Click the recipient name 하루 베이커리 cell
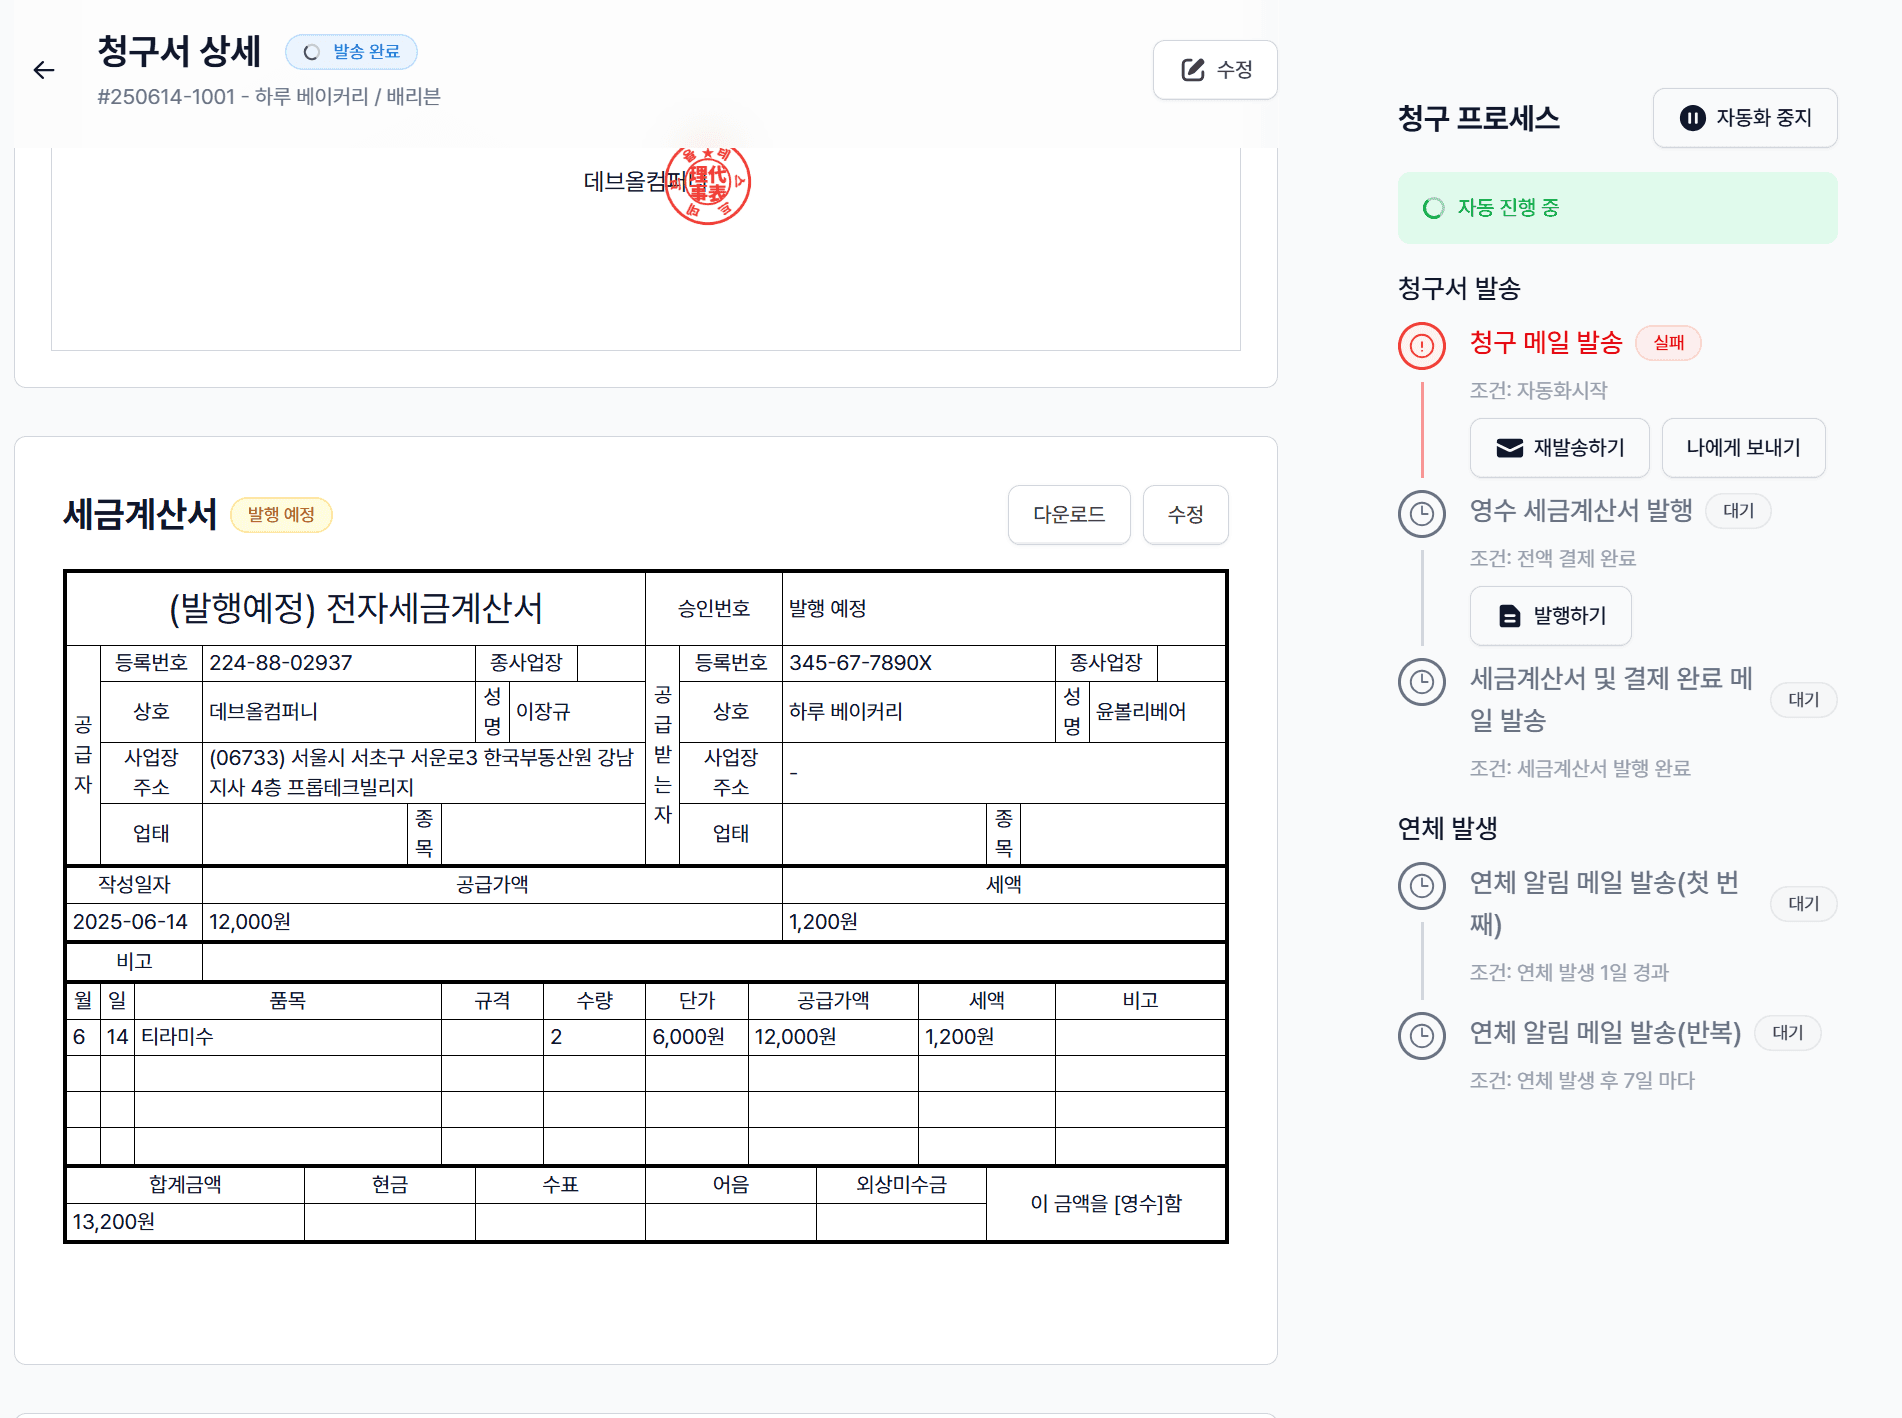 pos(918,712)
